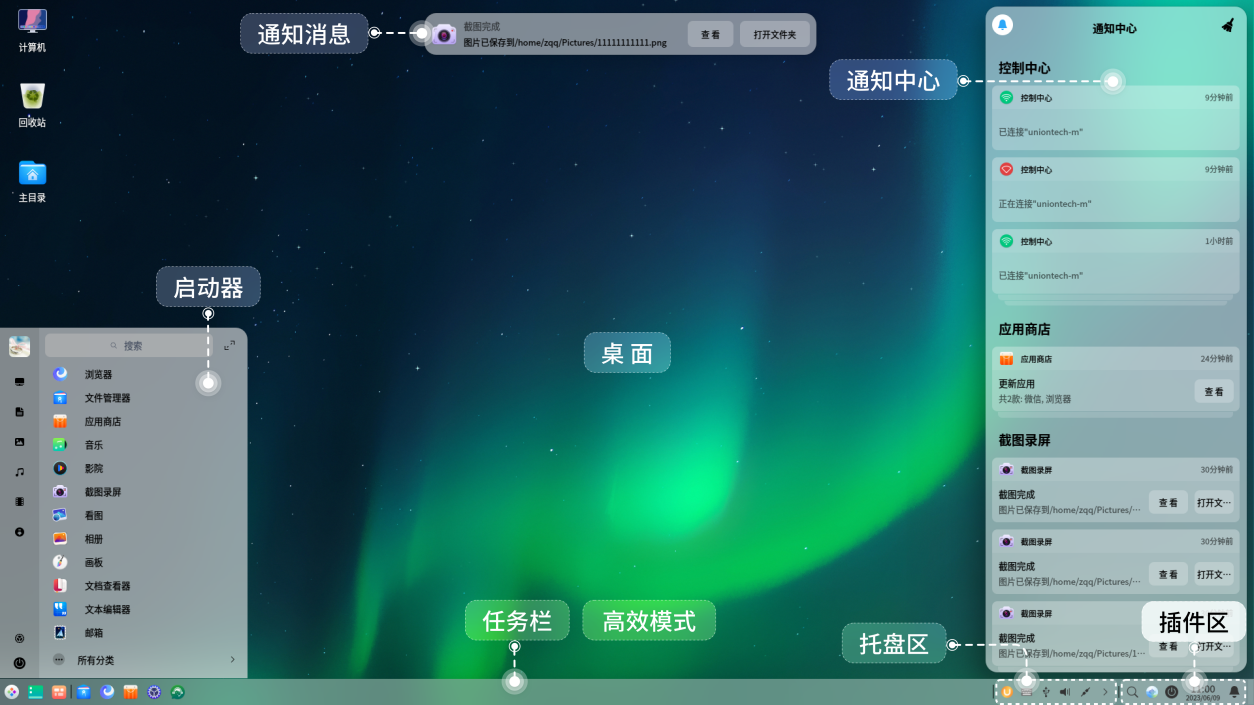The image size is (1254, 705).
Task: Open the browser icon on the taskbar
Action: tap(107, 692)
